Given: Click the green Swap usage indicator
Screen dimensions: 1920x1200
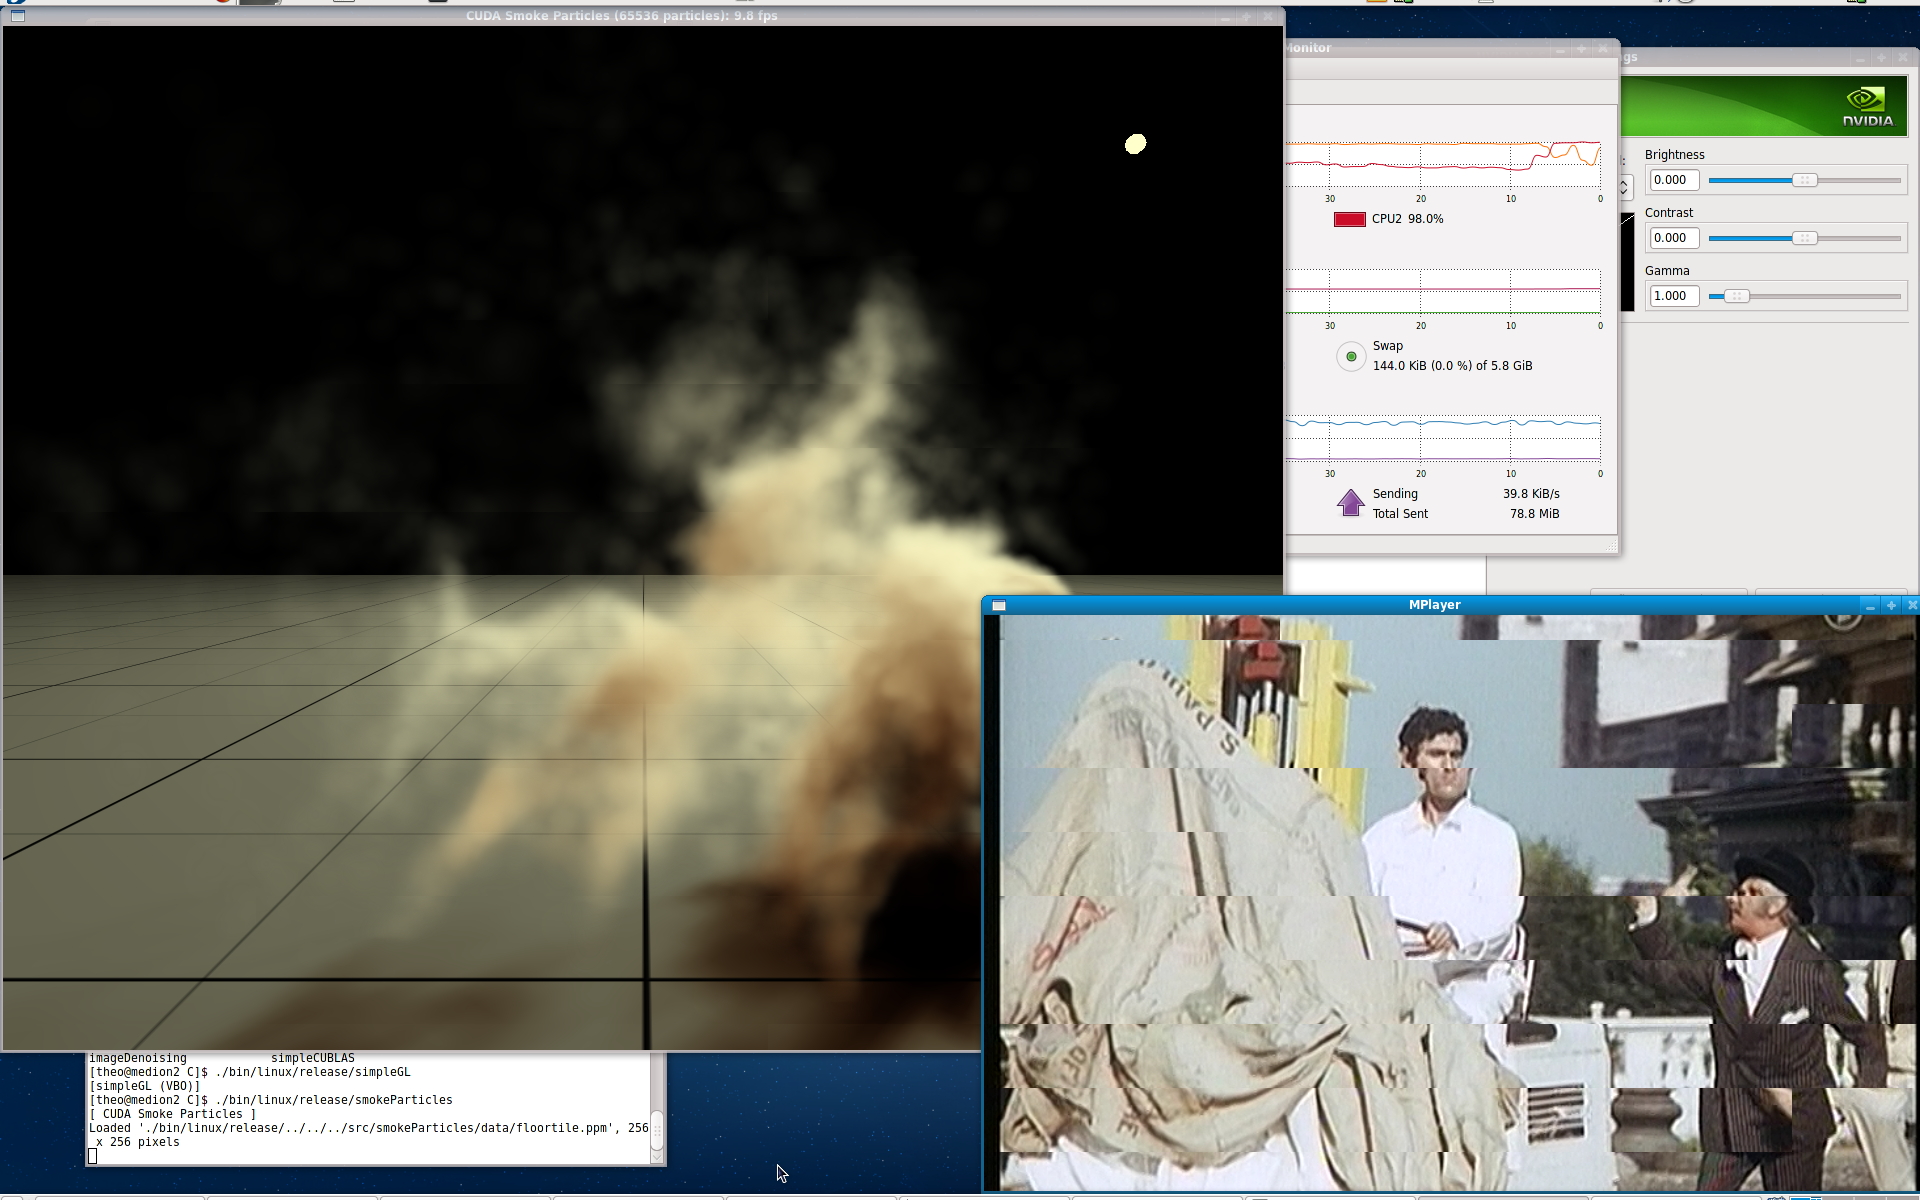Looking at the screenshot, I should click(1351, 356).
